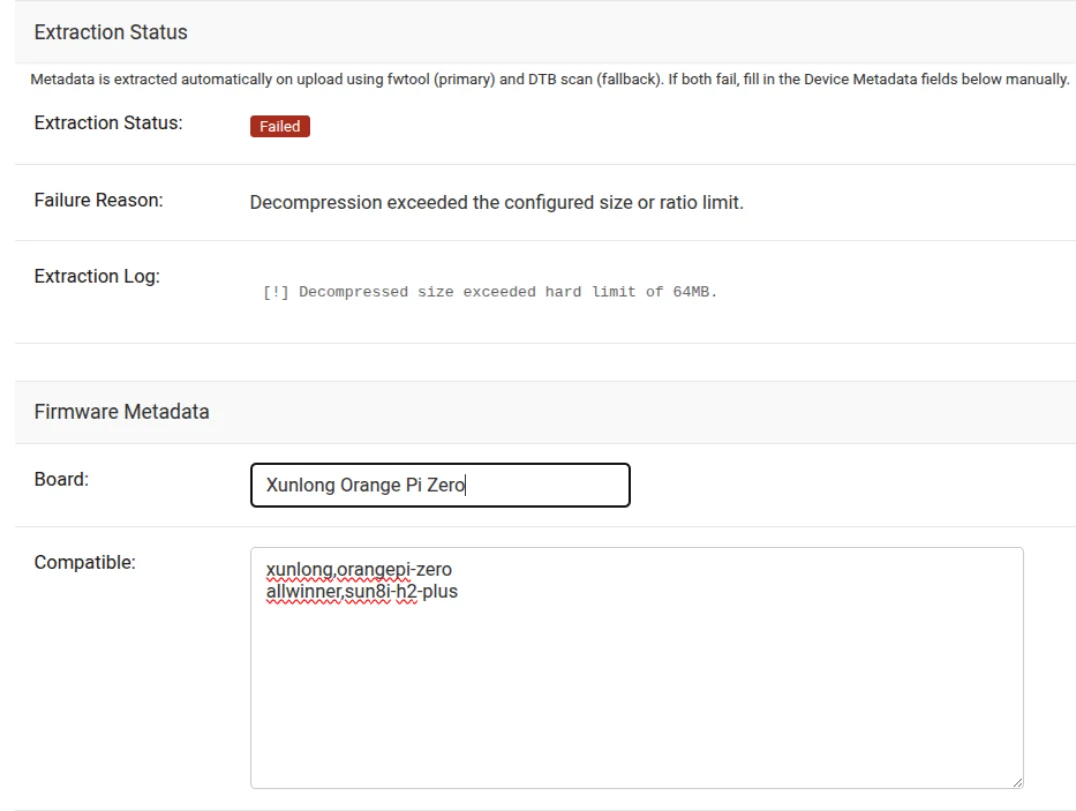Viewport: 1076px width, 811px height.
Task: Select the Extraction Status section heading
Action: point(110,32)
